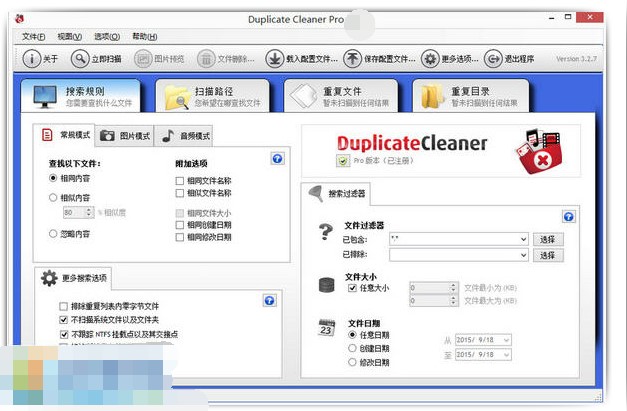This screenshot has width=627, height=411.
Task: Click the funnel icon beside 搜索过滤器
Action: pos(316,193)
